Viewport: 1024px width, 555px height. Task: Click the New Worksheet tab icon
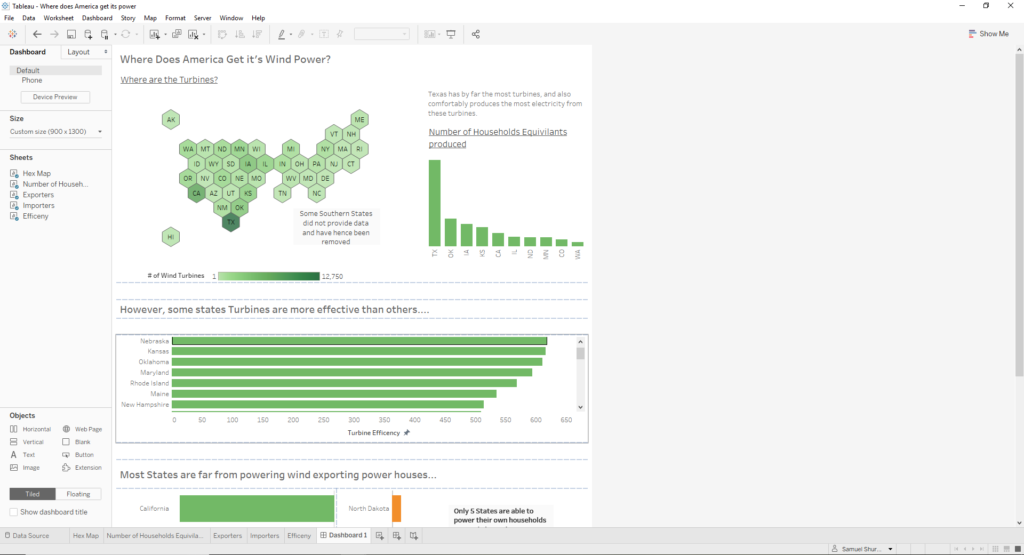coord(380,536)
